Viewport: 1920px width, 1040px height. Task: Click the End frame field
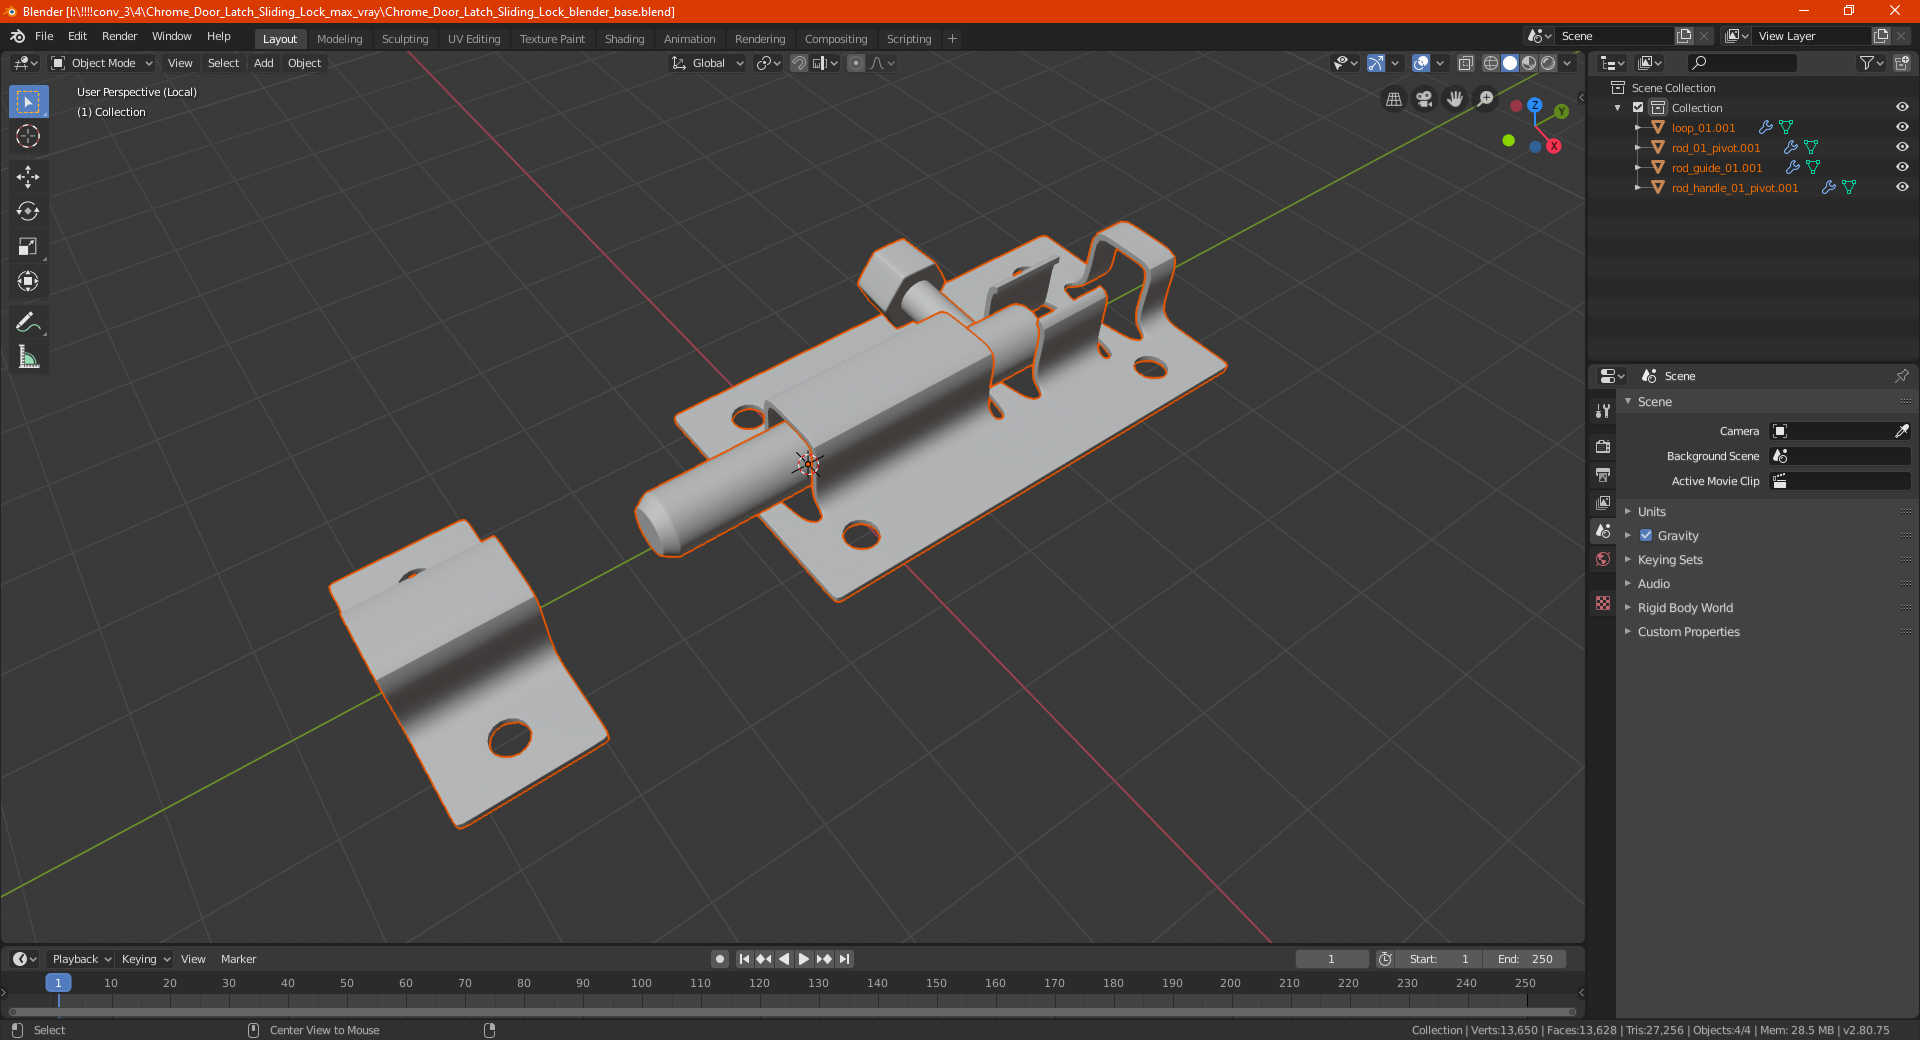[x=1525, y=959]
